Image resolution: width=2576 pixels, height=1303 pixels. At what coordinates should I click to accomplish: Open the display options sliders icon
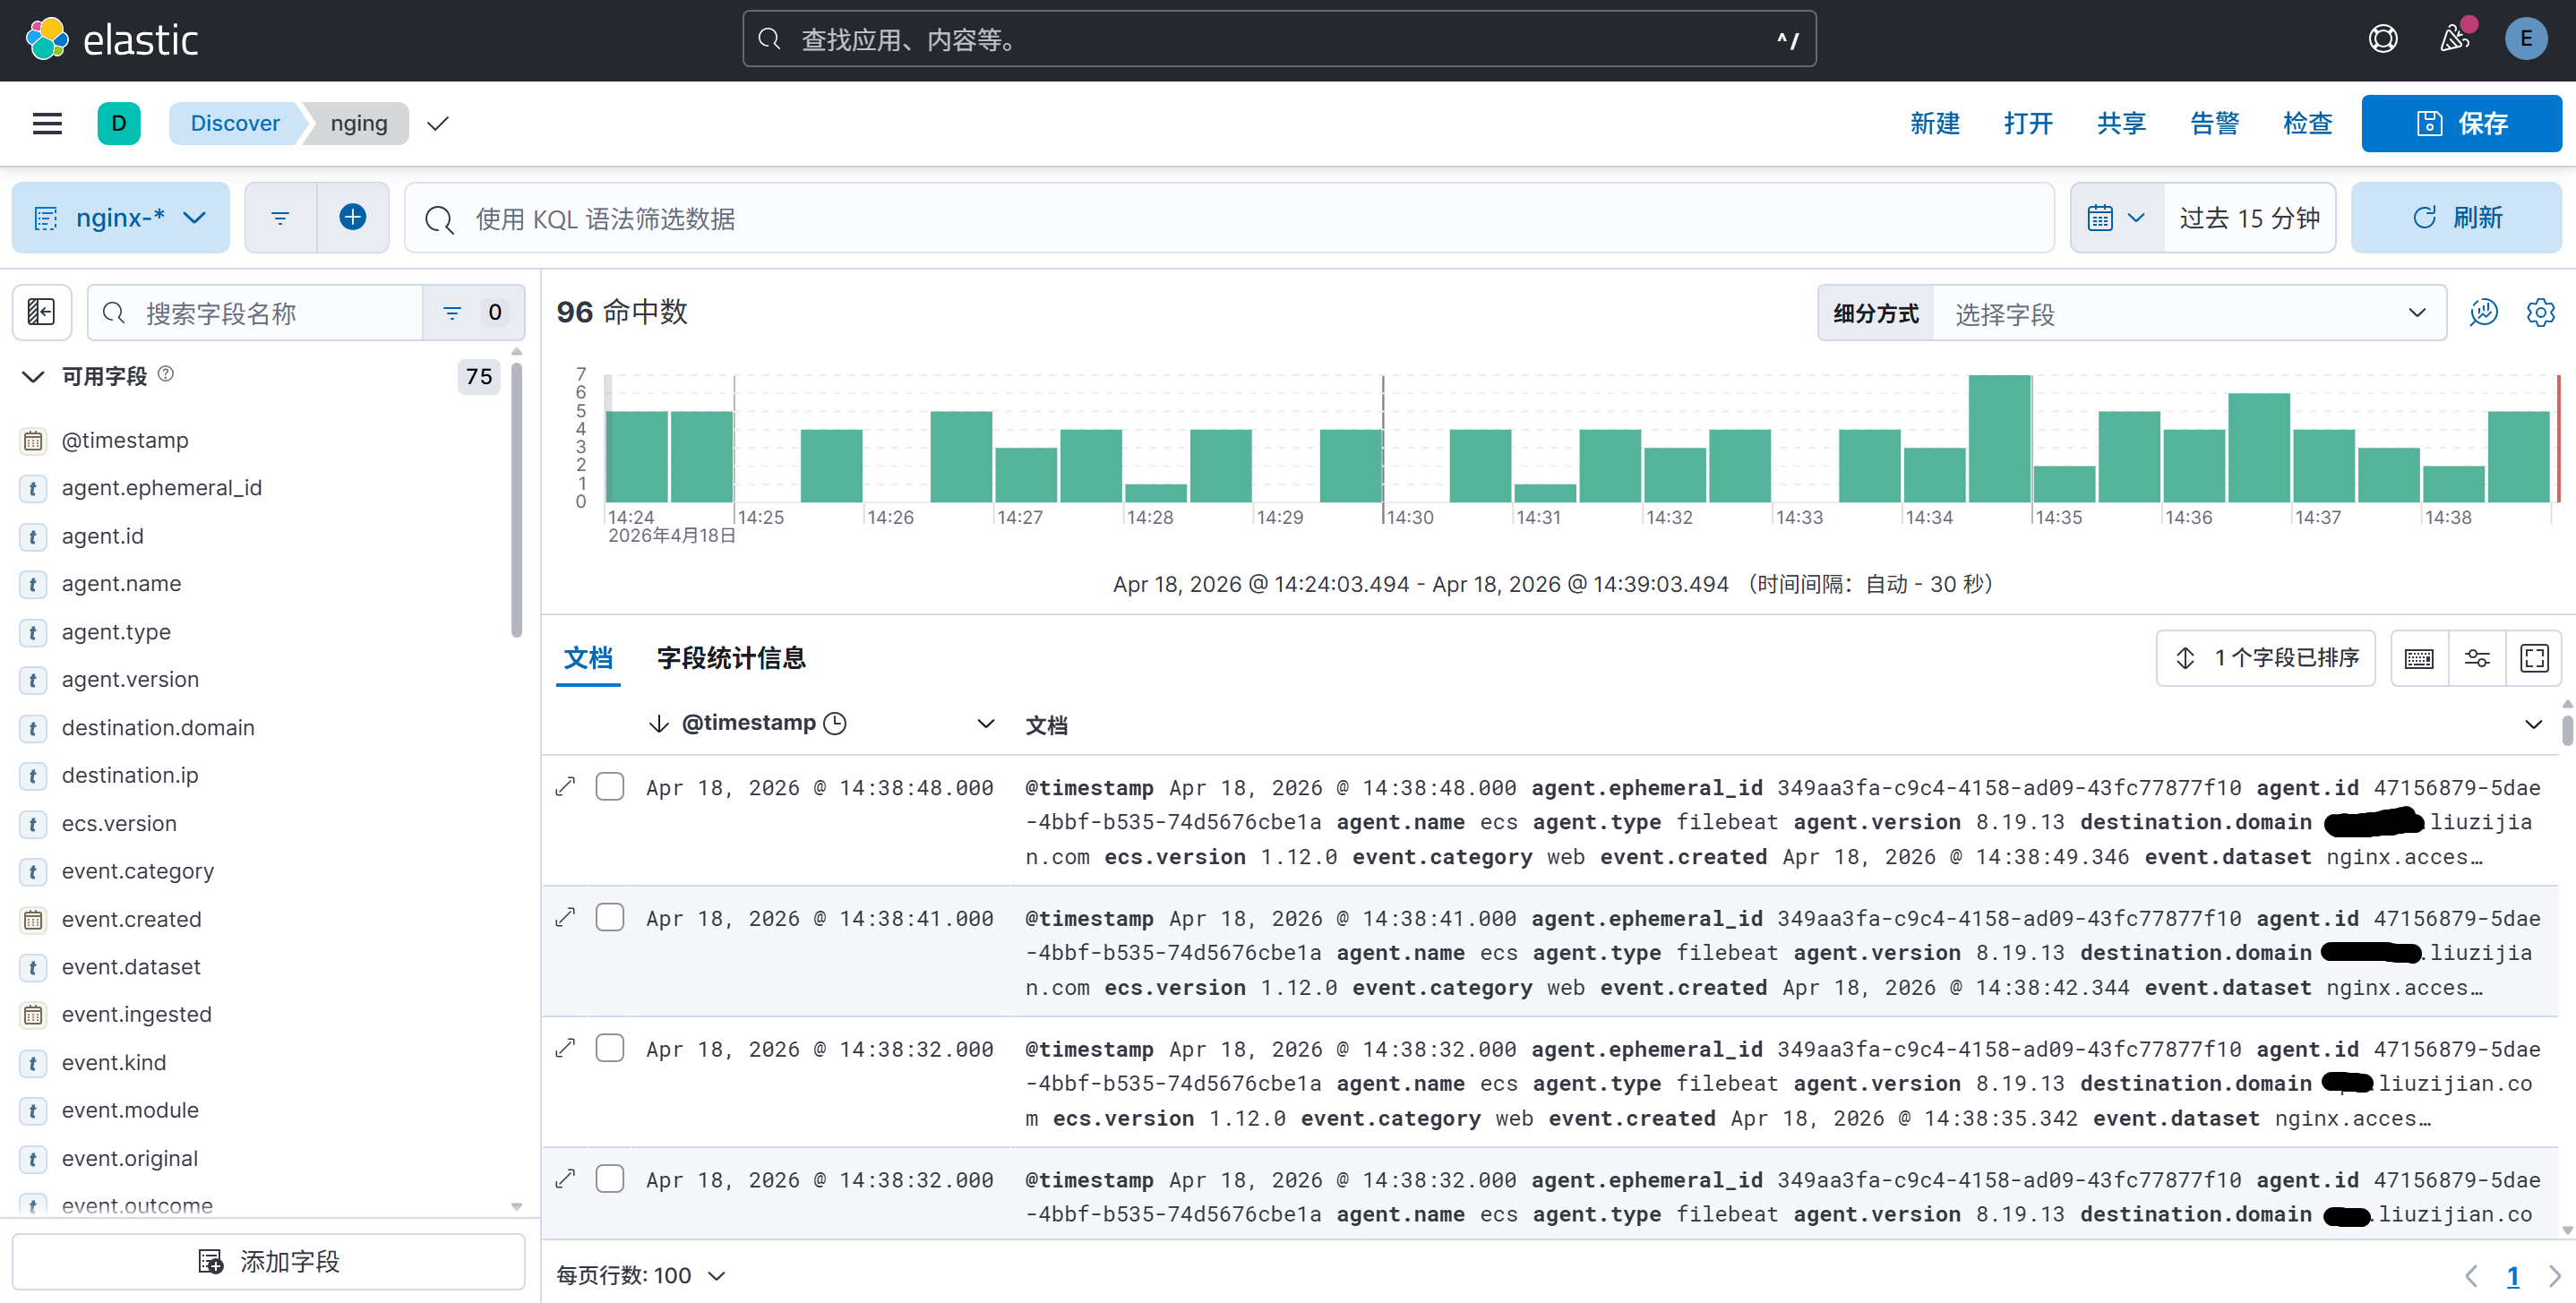point(2477,658)
